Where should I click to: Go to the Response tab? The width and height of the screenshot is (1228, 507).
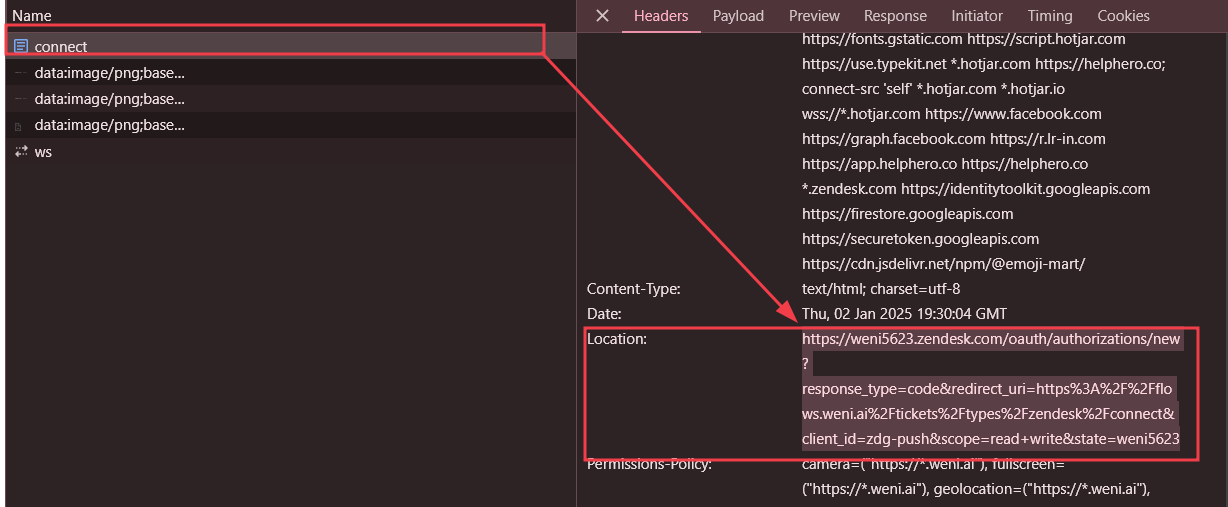(x=895, y=16)
